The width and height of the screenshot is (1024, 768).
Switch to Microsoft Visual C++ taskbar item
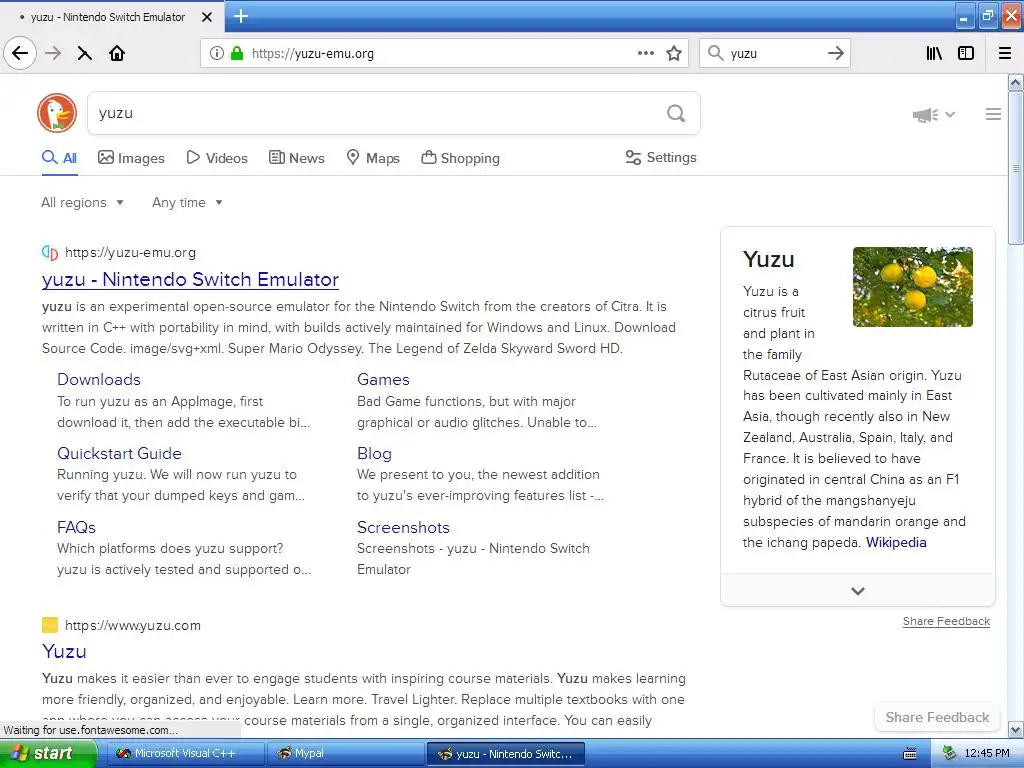point(184,754)
